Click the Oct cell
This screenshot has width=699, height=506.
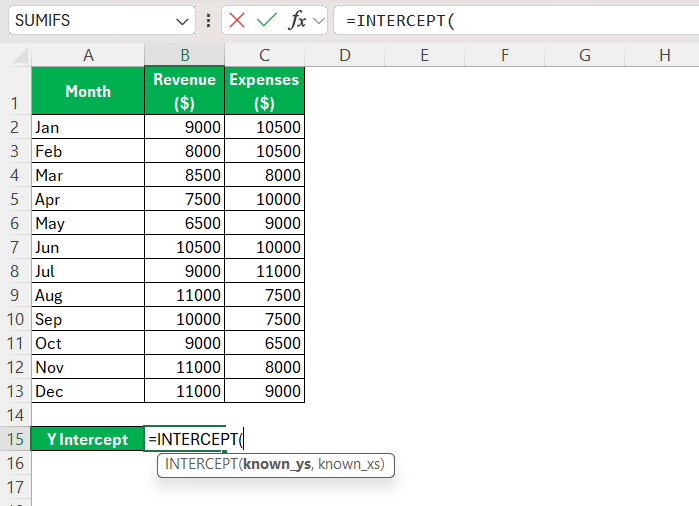[x=88, y=343]
